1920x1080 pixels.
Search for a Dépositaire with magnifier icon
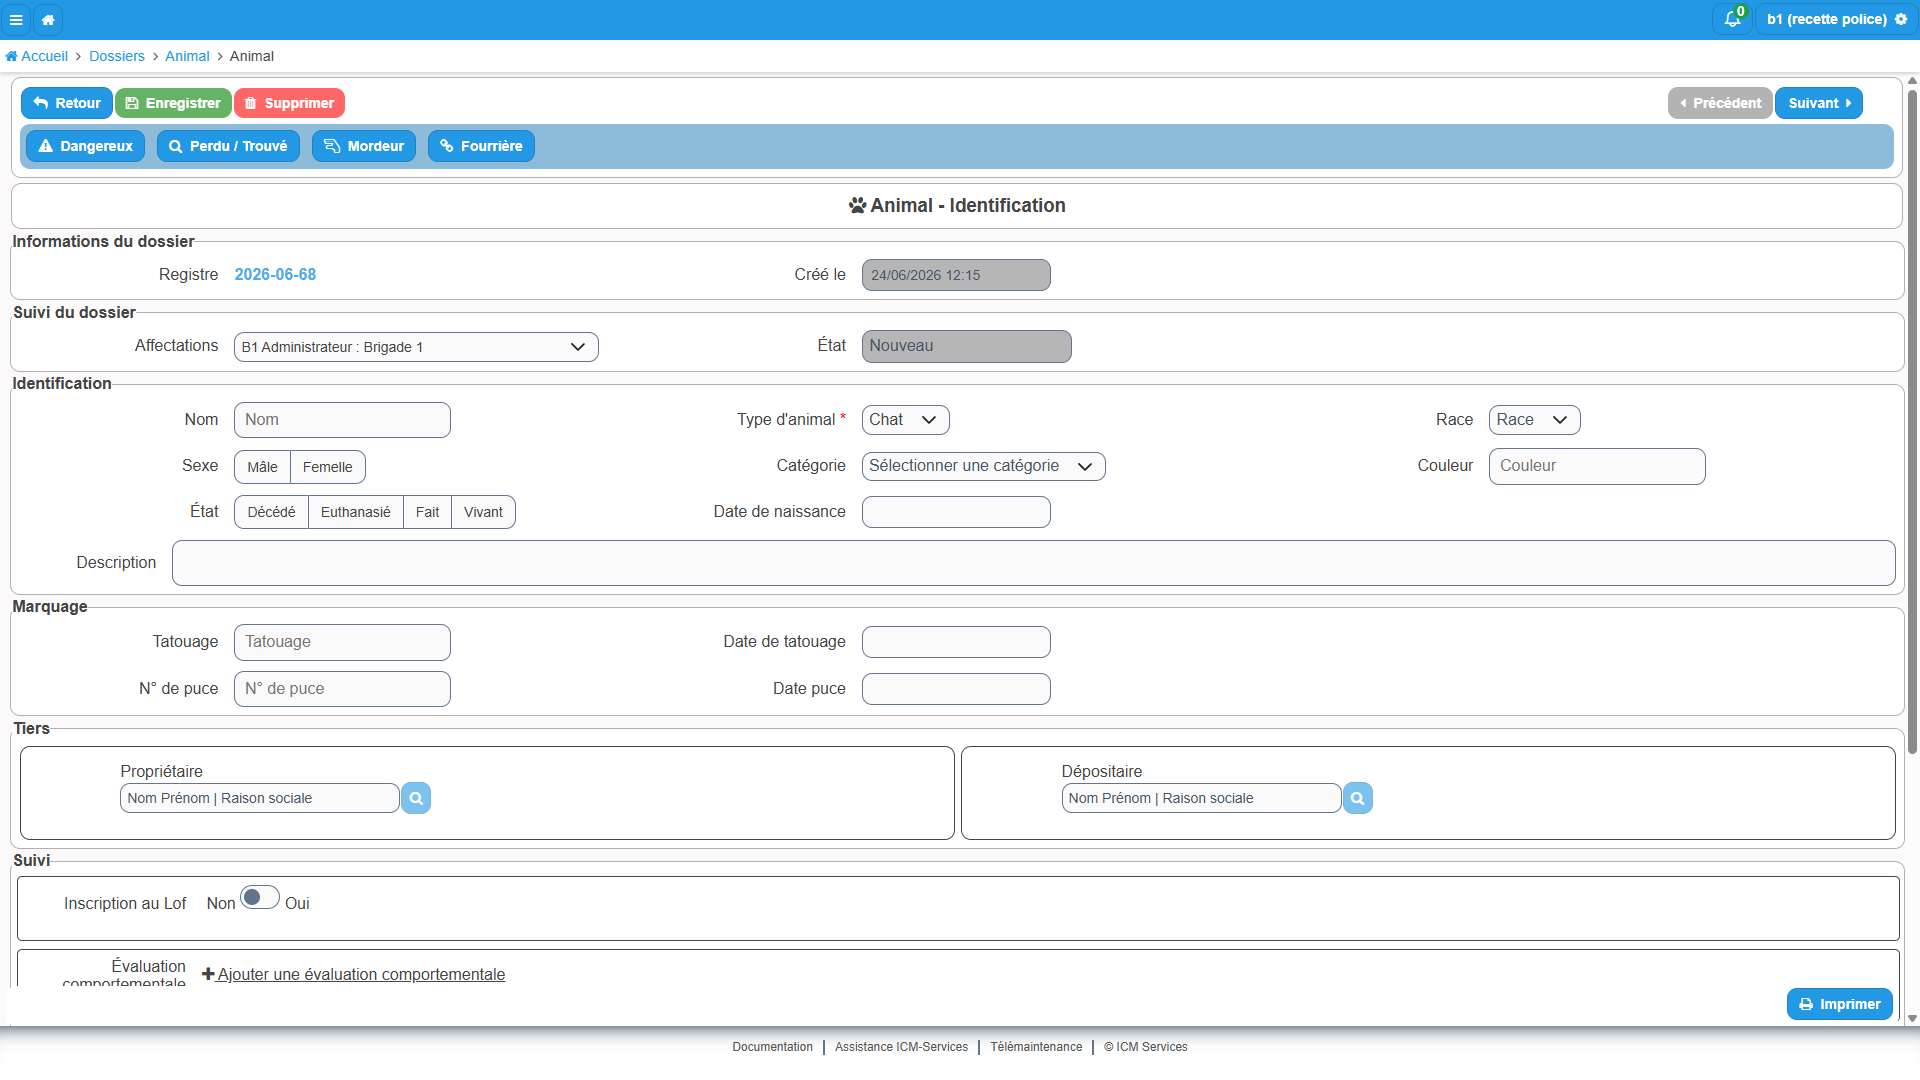[x=1357, y=798]
